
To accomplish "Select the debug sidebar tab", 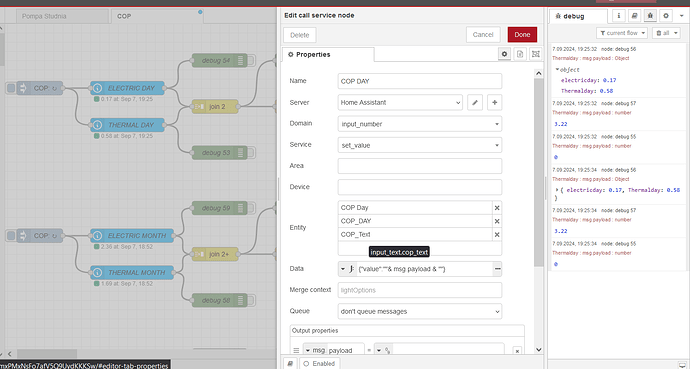I will pos(578,16).
